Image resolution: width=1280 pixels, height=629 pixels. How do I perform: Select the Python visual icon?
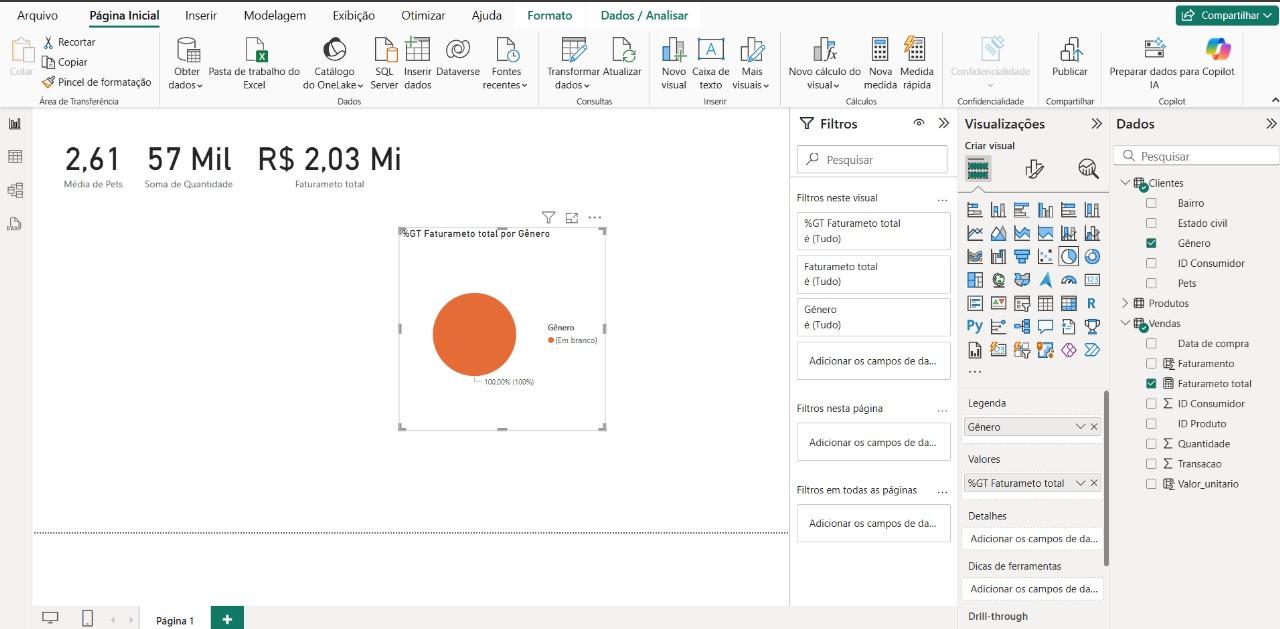coord(975,326)
